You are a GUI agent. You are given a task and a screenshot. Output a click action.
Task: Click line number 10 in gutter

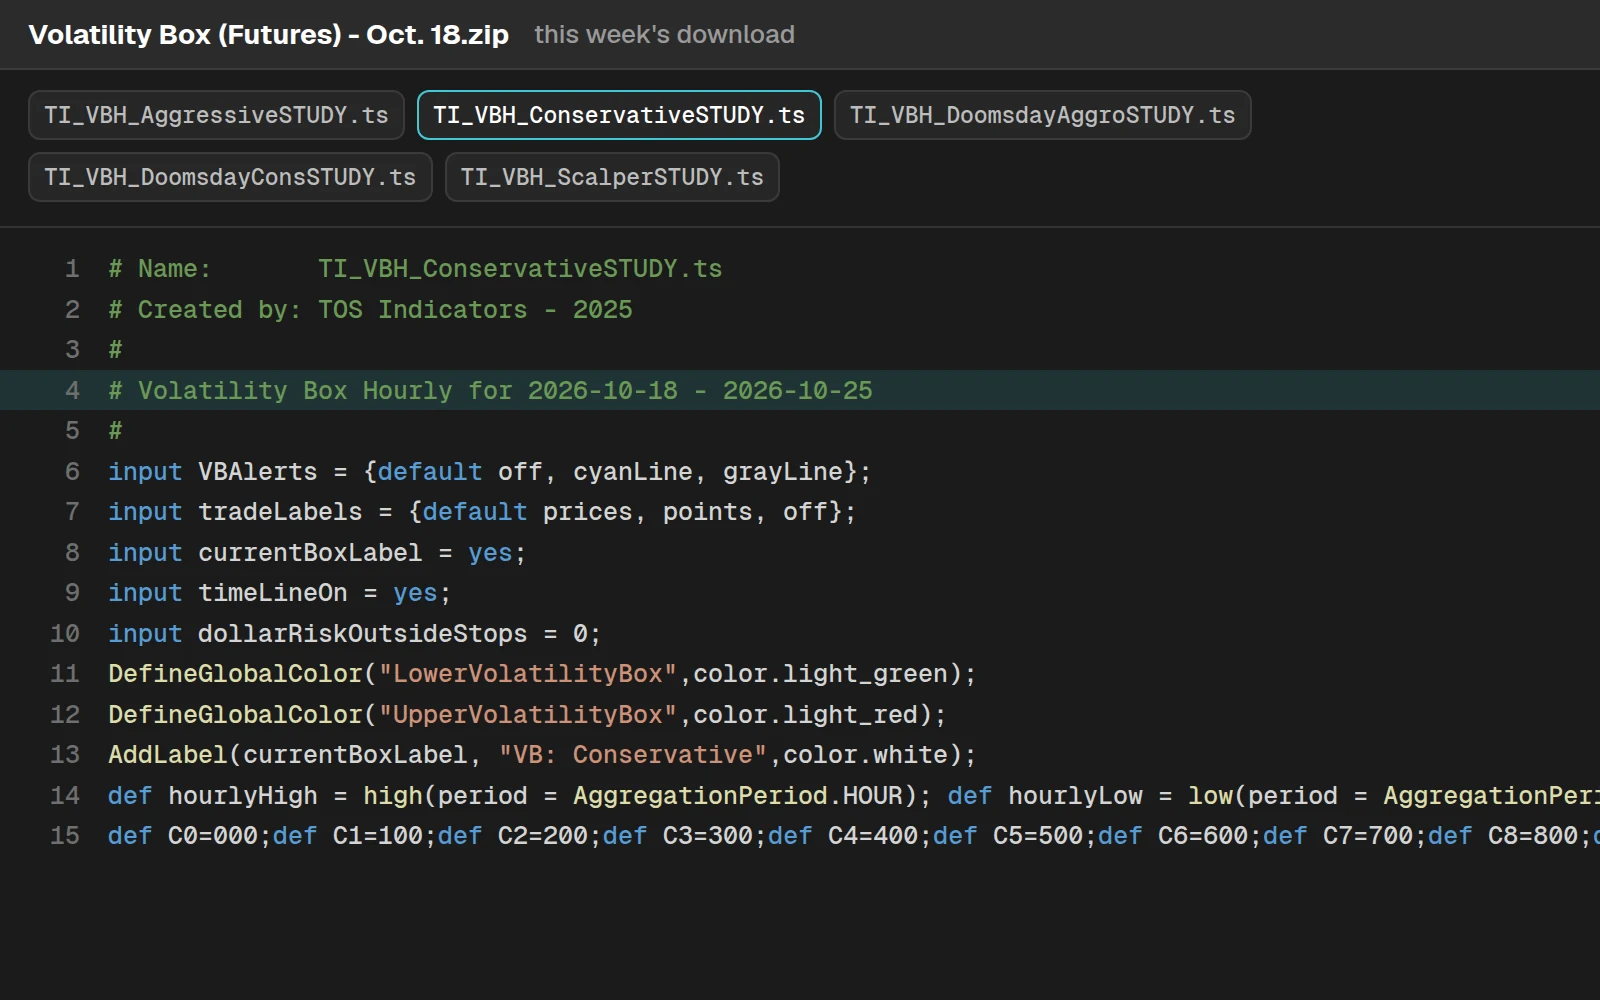pyautogui.click(x=65, y=634)
